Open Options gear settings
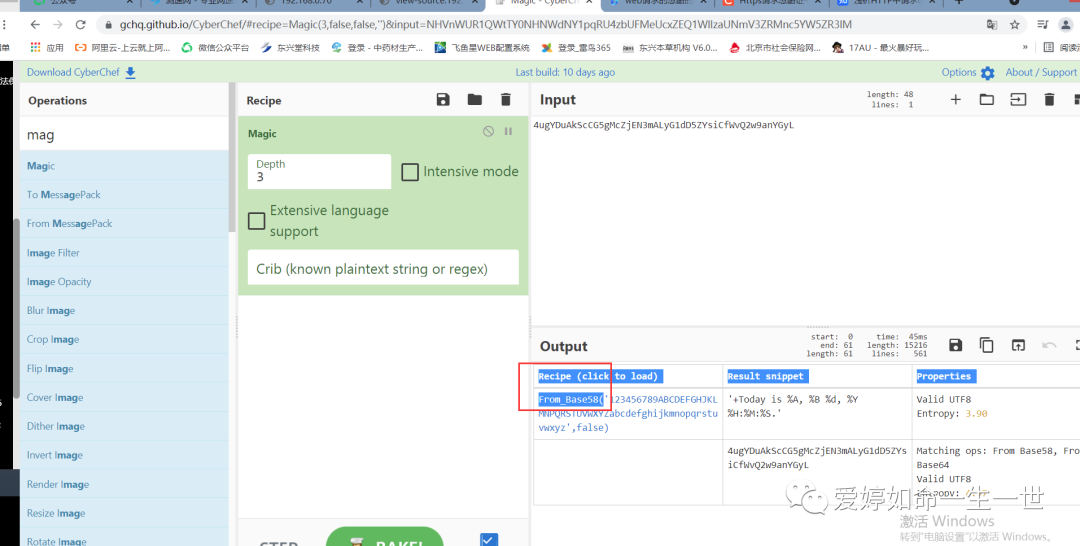 click(x=988, y=73)
